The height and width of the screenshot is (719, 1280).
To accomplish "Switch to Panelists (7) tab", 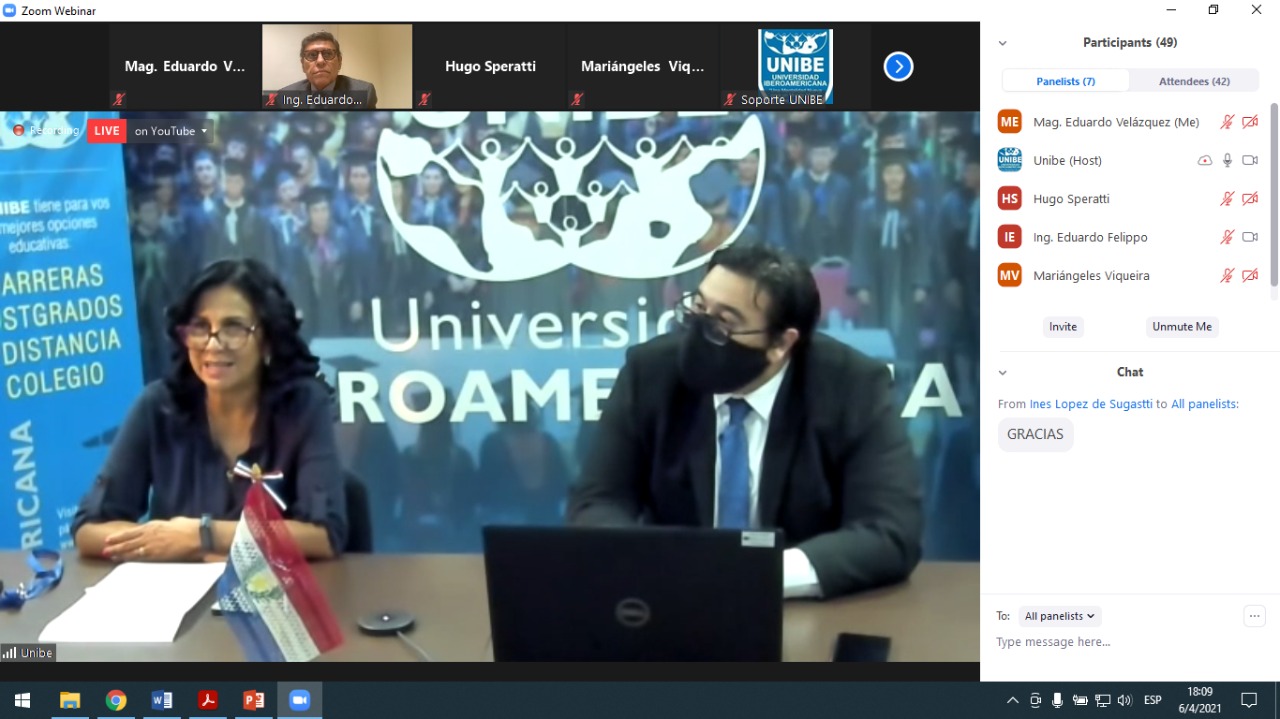I will coord(1066,81).
